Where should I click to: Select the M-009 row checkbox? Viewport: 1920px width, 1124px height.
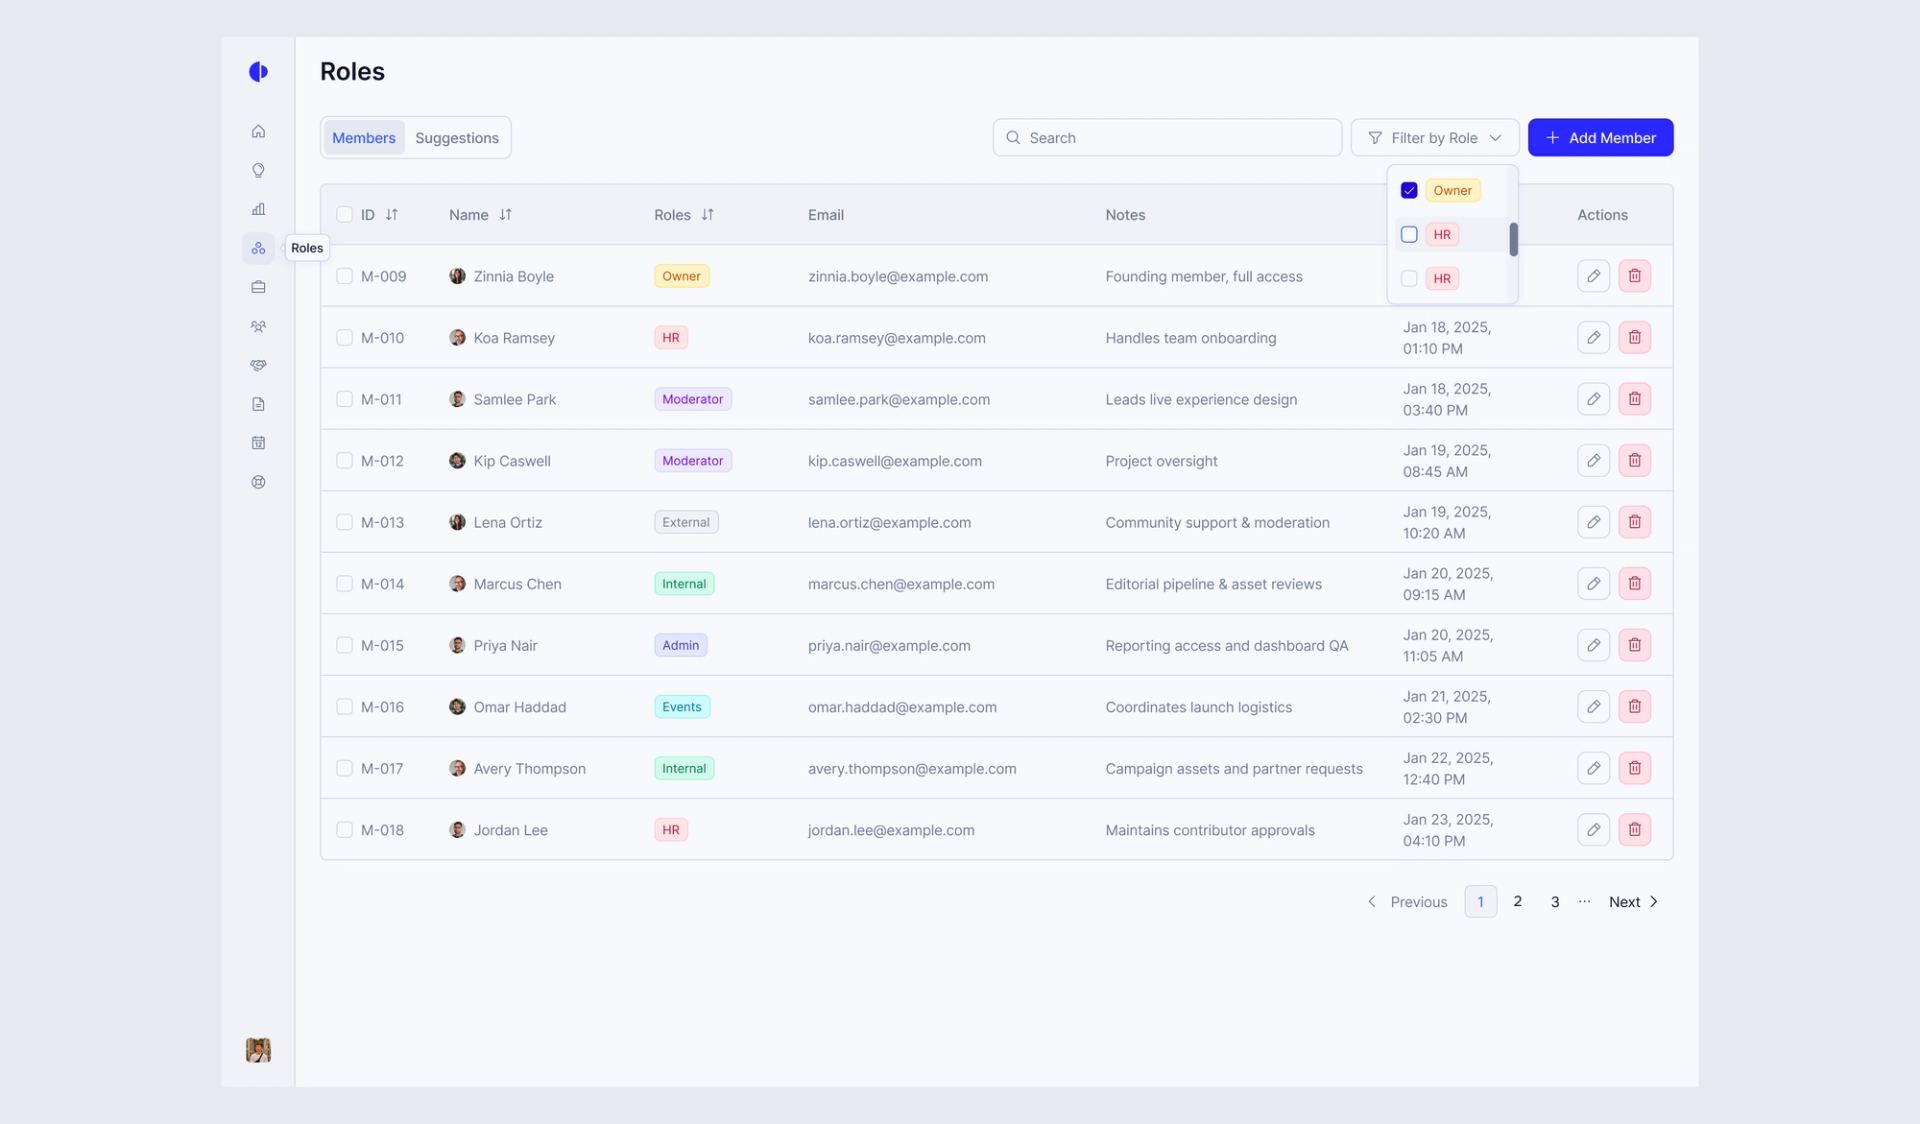(x=344, y=276)
